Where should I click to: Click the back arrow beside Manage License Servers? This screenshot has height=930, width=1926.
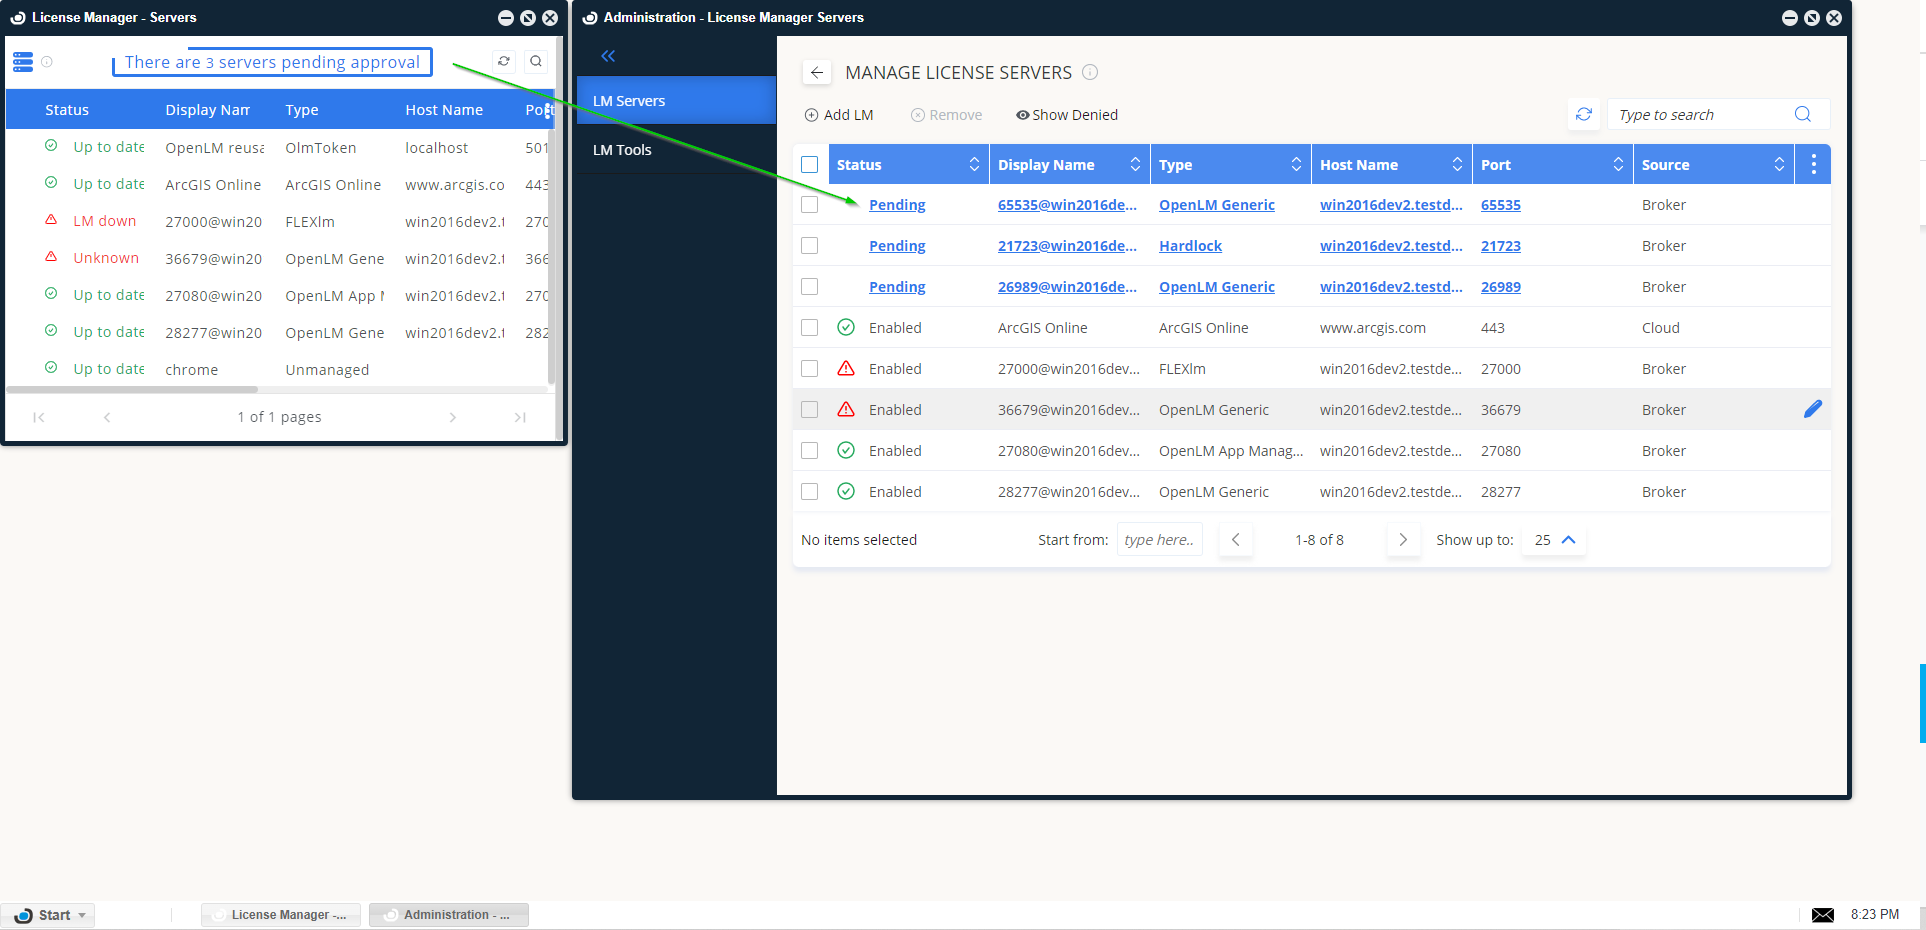pyautogui.click(x=817, y=73)
